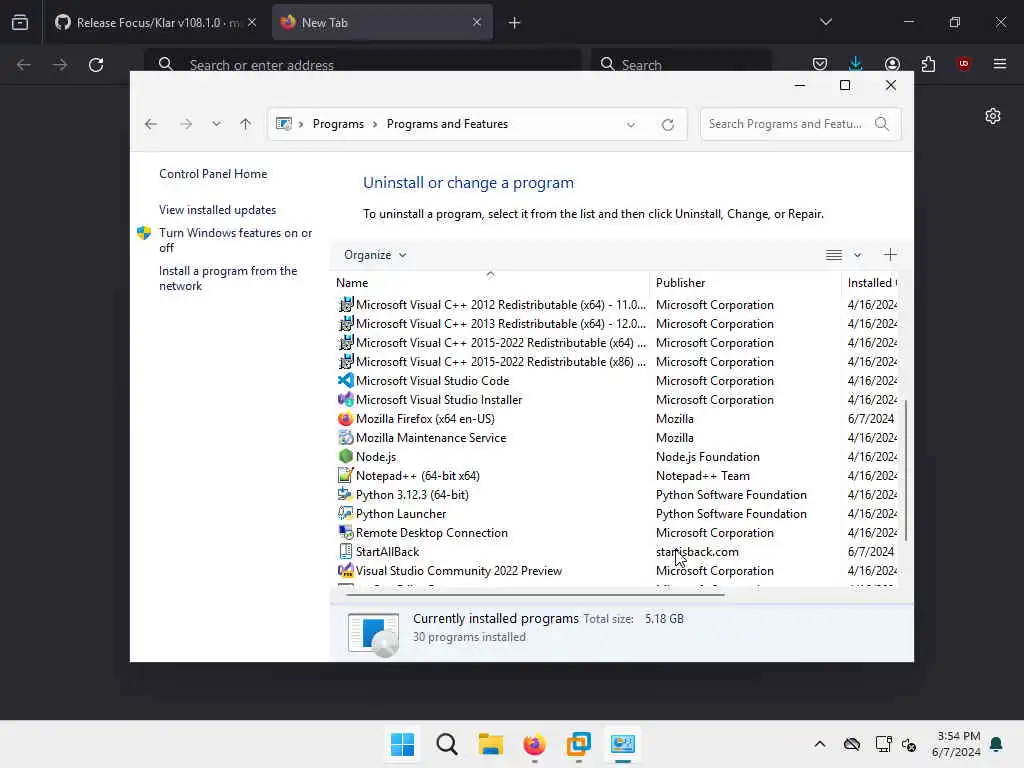The image size is (1024, 768).
Task: Close the Release Focus/Klar tab
Action: (x=252, y=22)
